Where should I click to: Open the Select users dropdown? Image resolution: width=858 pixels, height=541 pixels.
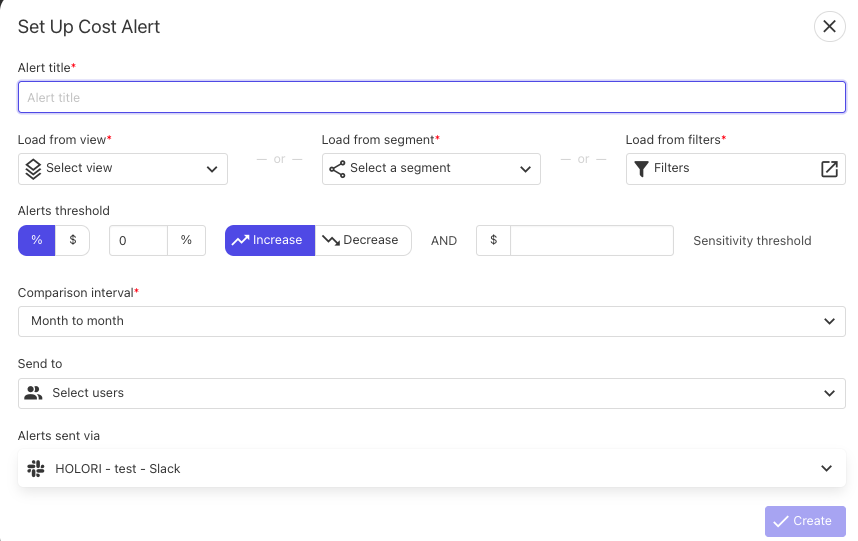tap(432, 393)
